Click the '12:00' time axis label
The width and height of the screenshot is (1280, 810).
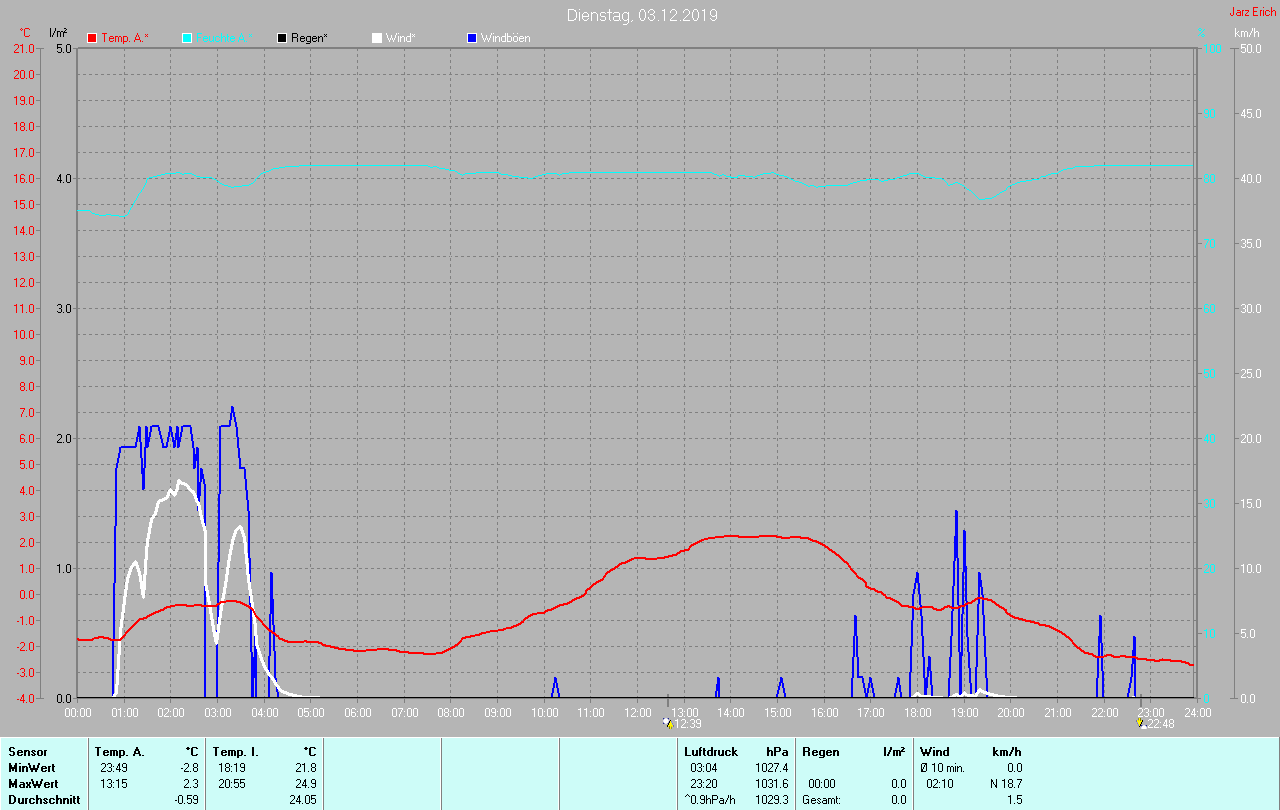[638, 712]
